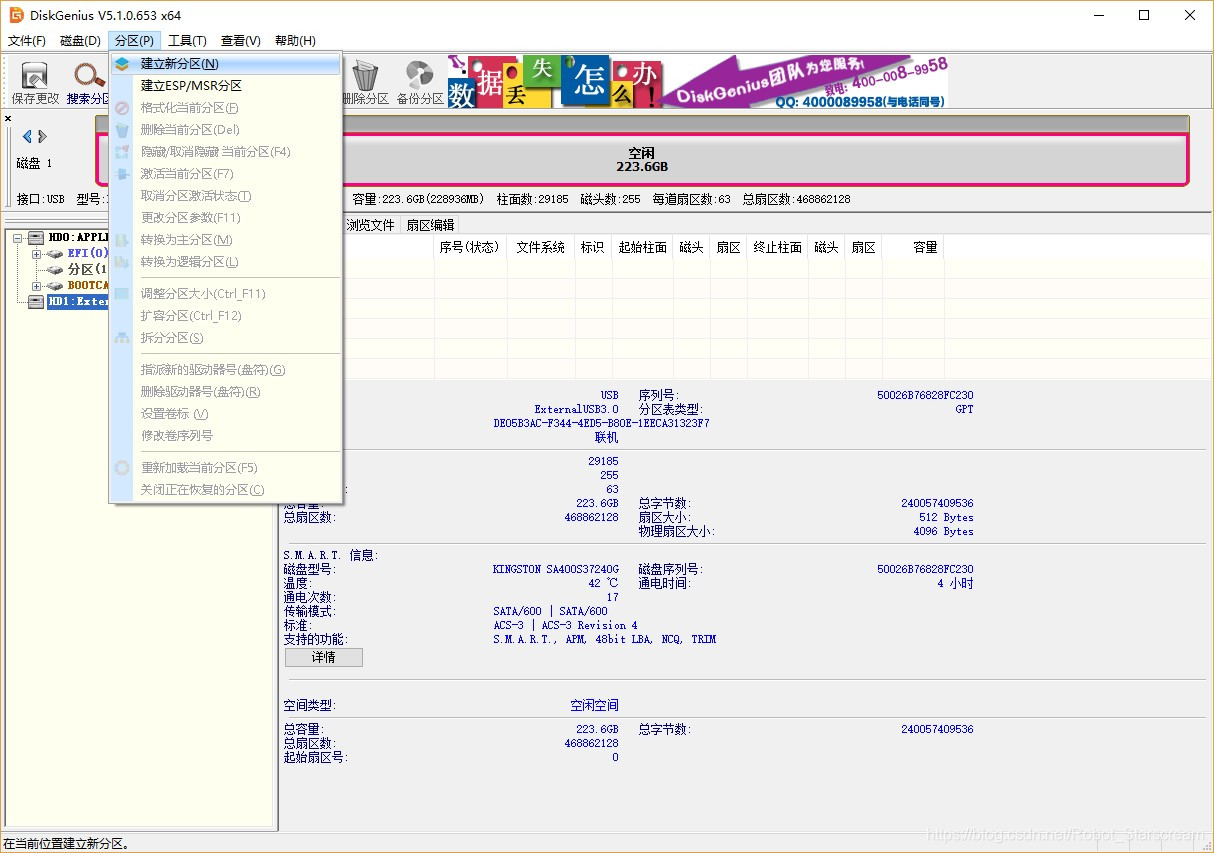Click 指派新的驱动器号(盘符)(G) menu entry
Image resolution: width=1214 pixels, height=853 pixels.
226,370
